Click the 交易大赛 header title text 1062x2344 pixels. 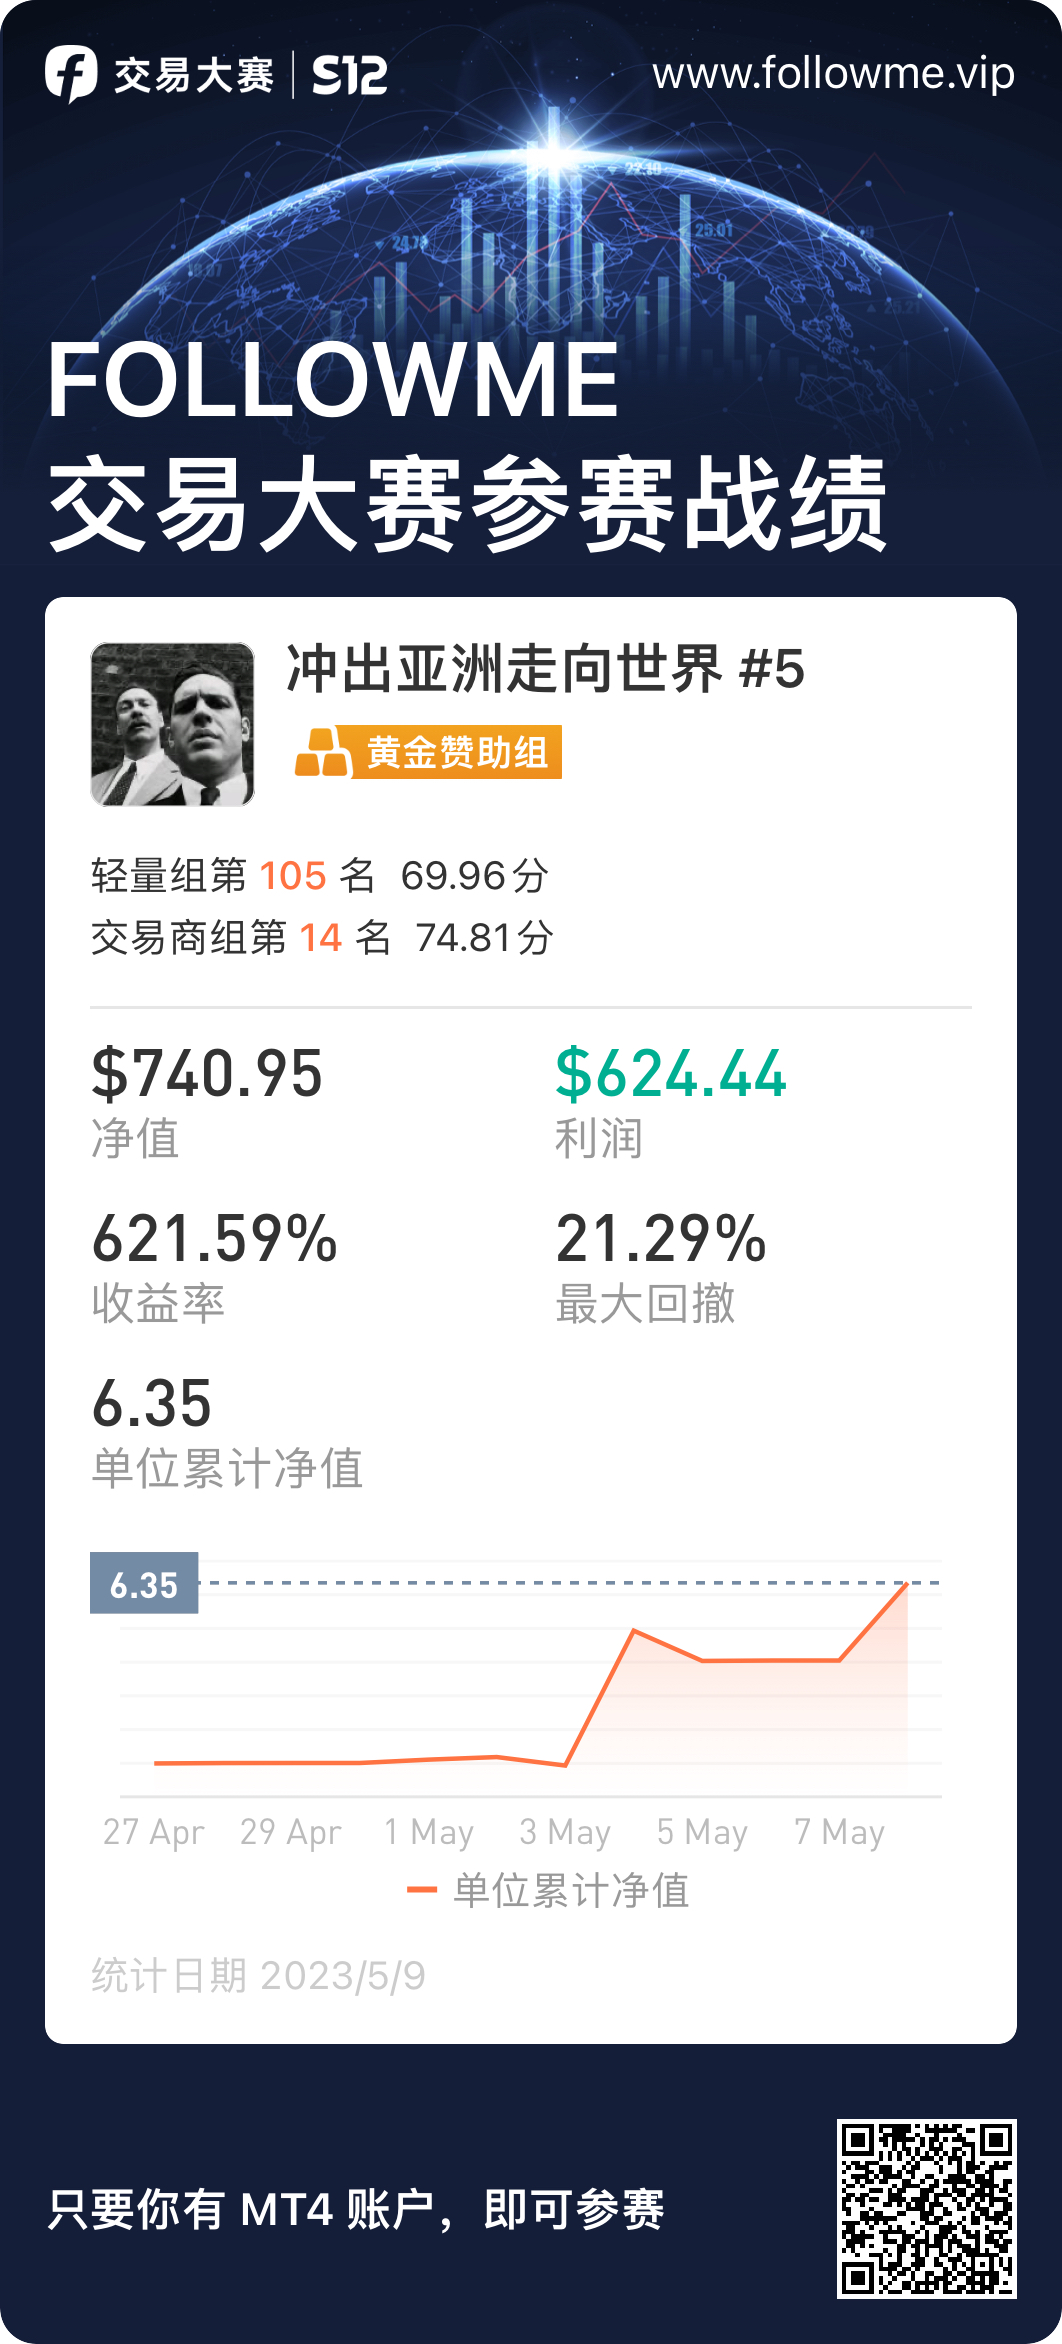point(193,75)
